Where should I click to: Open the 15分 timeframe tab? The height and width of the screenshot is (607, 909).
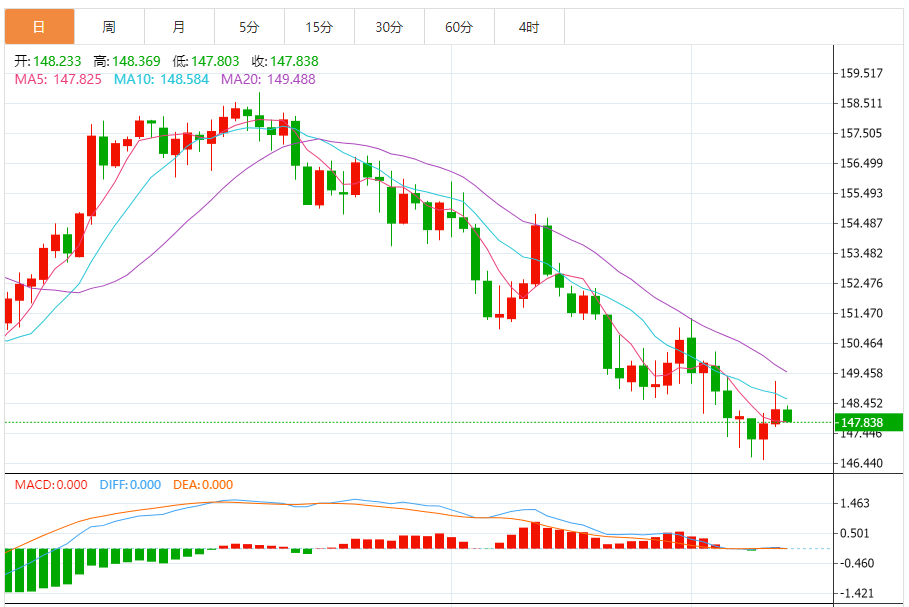(319, 27)
